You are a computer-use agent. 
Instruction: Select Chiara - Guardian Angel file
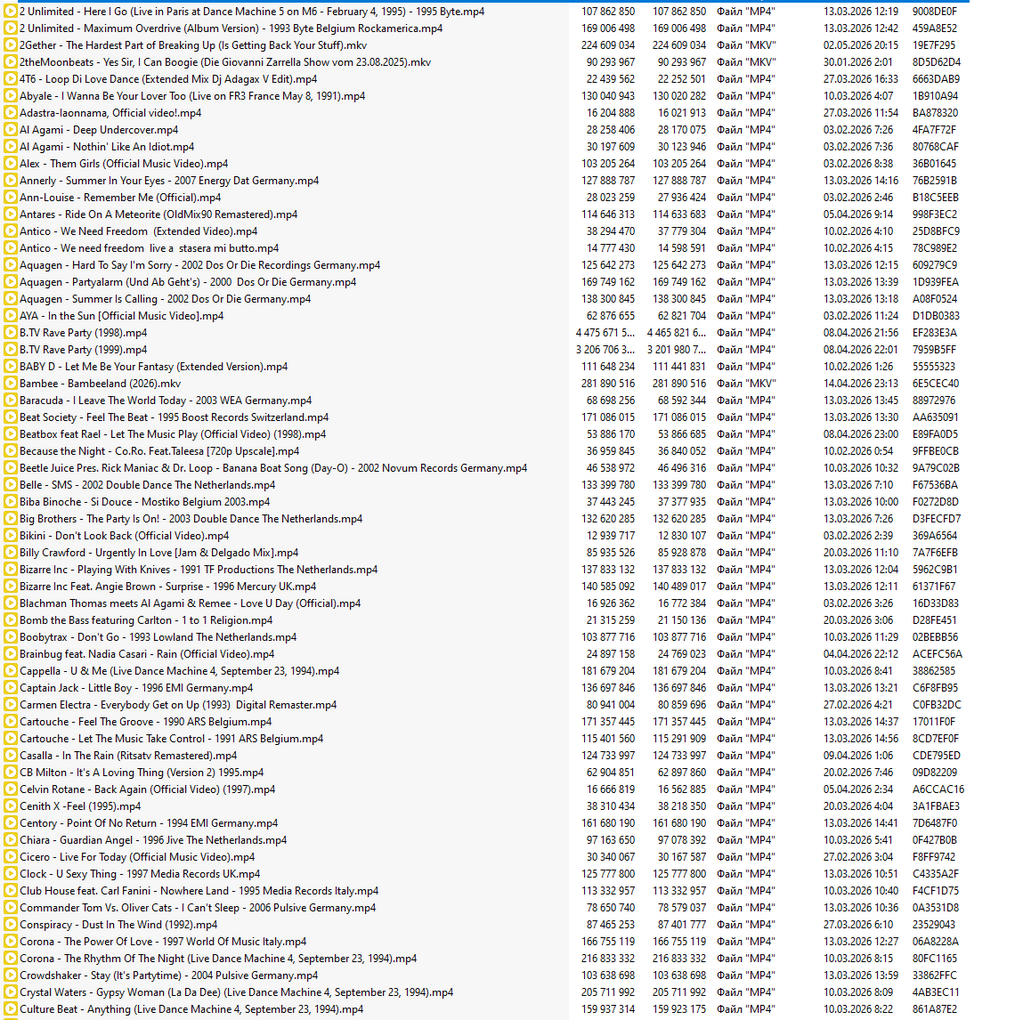153,840
